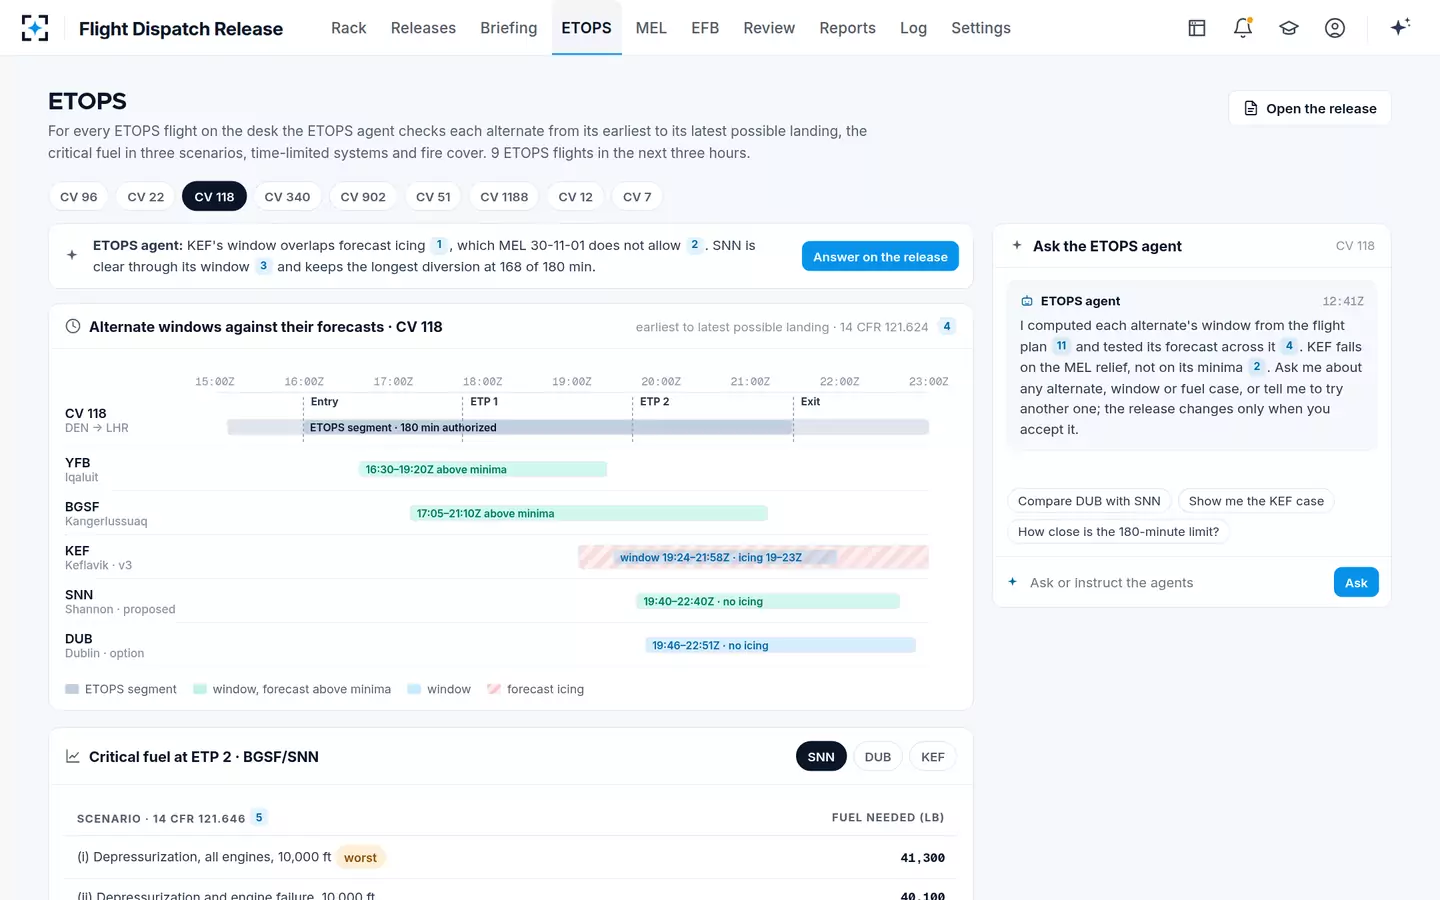Select flight chip CV 340

pyautogui.click(x=287, y=197)
